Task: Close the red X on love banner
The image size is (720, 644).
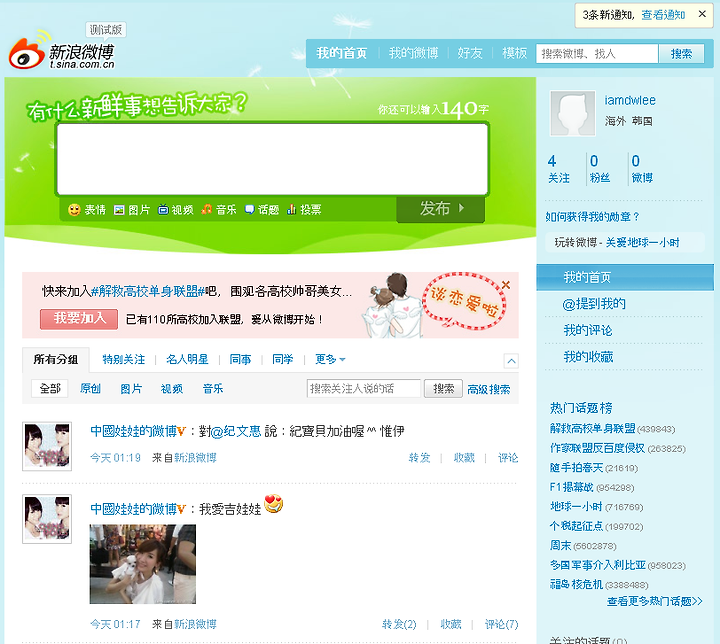Action: pos(506,285)
